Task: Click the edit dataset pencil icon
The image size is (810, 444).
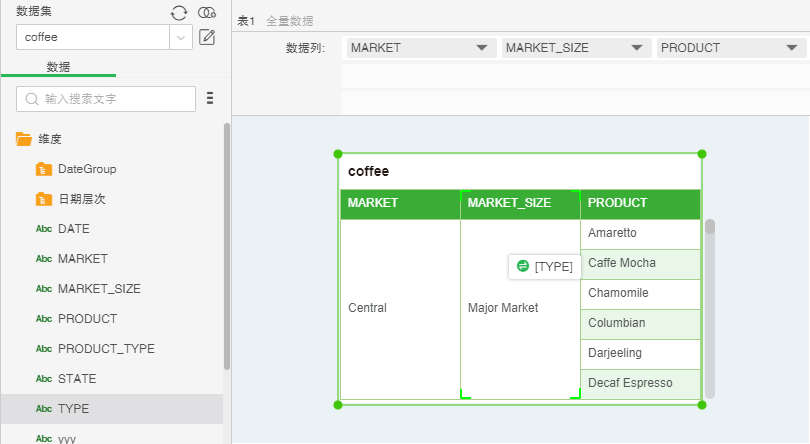Action: (207, 37)
